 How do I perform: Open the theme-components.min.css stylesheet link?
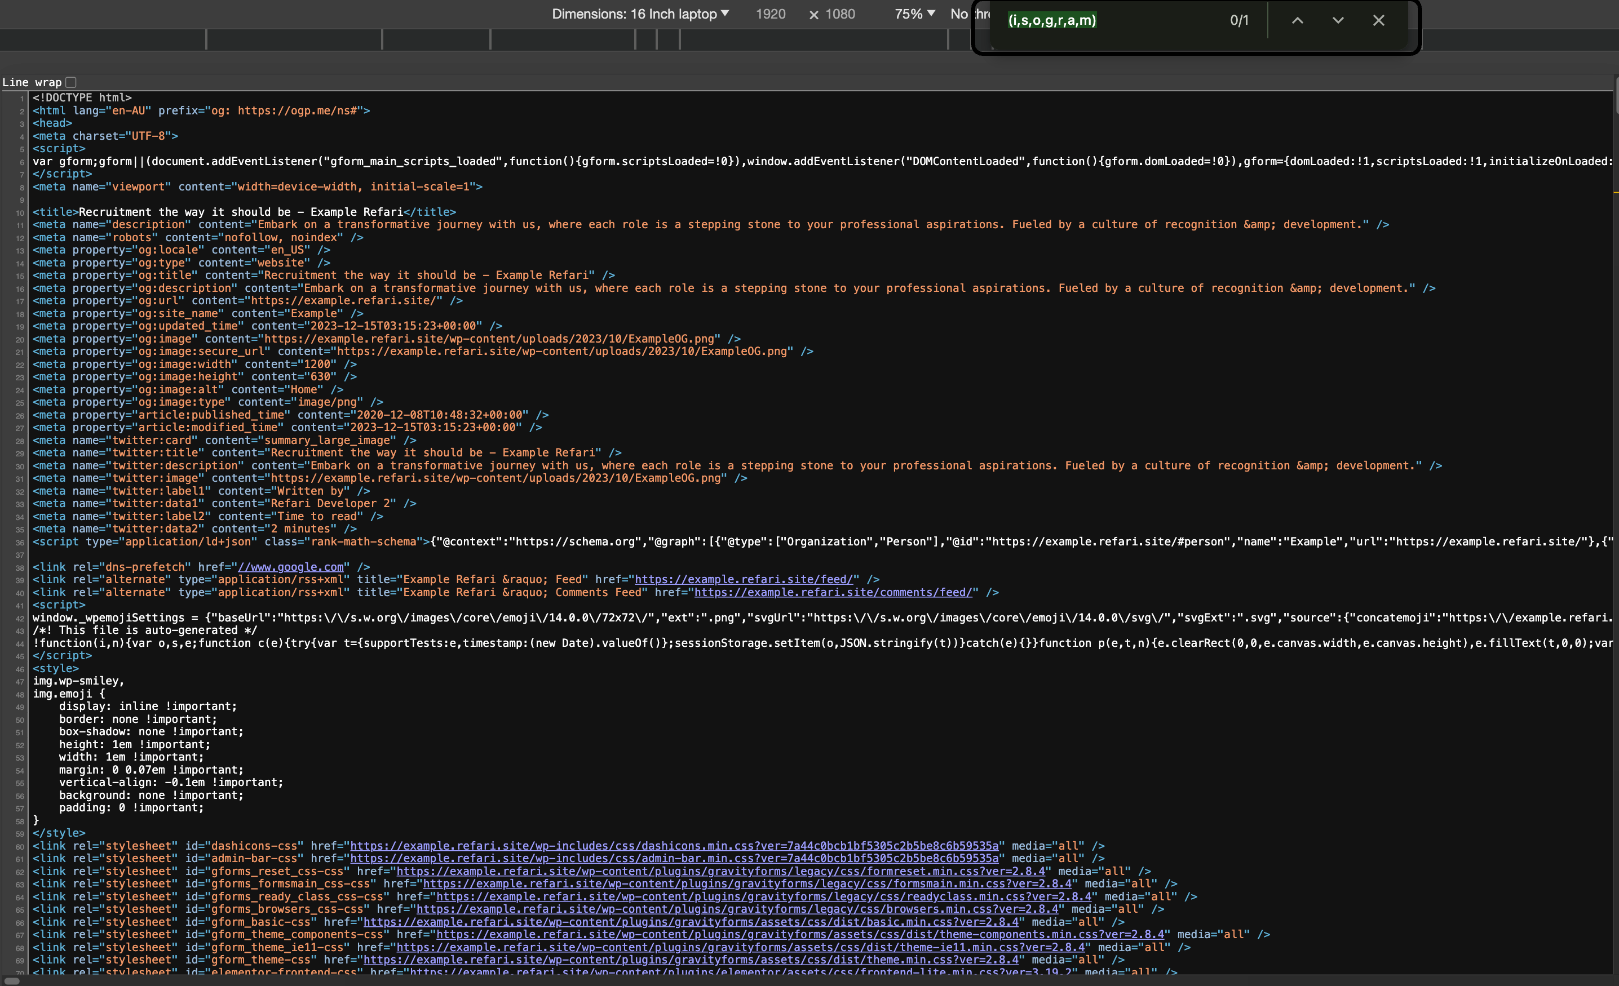pyautogui.click(x=800, y=935)
